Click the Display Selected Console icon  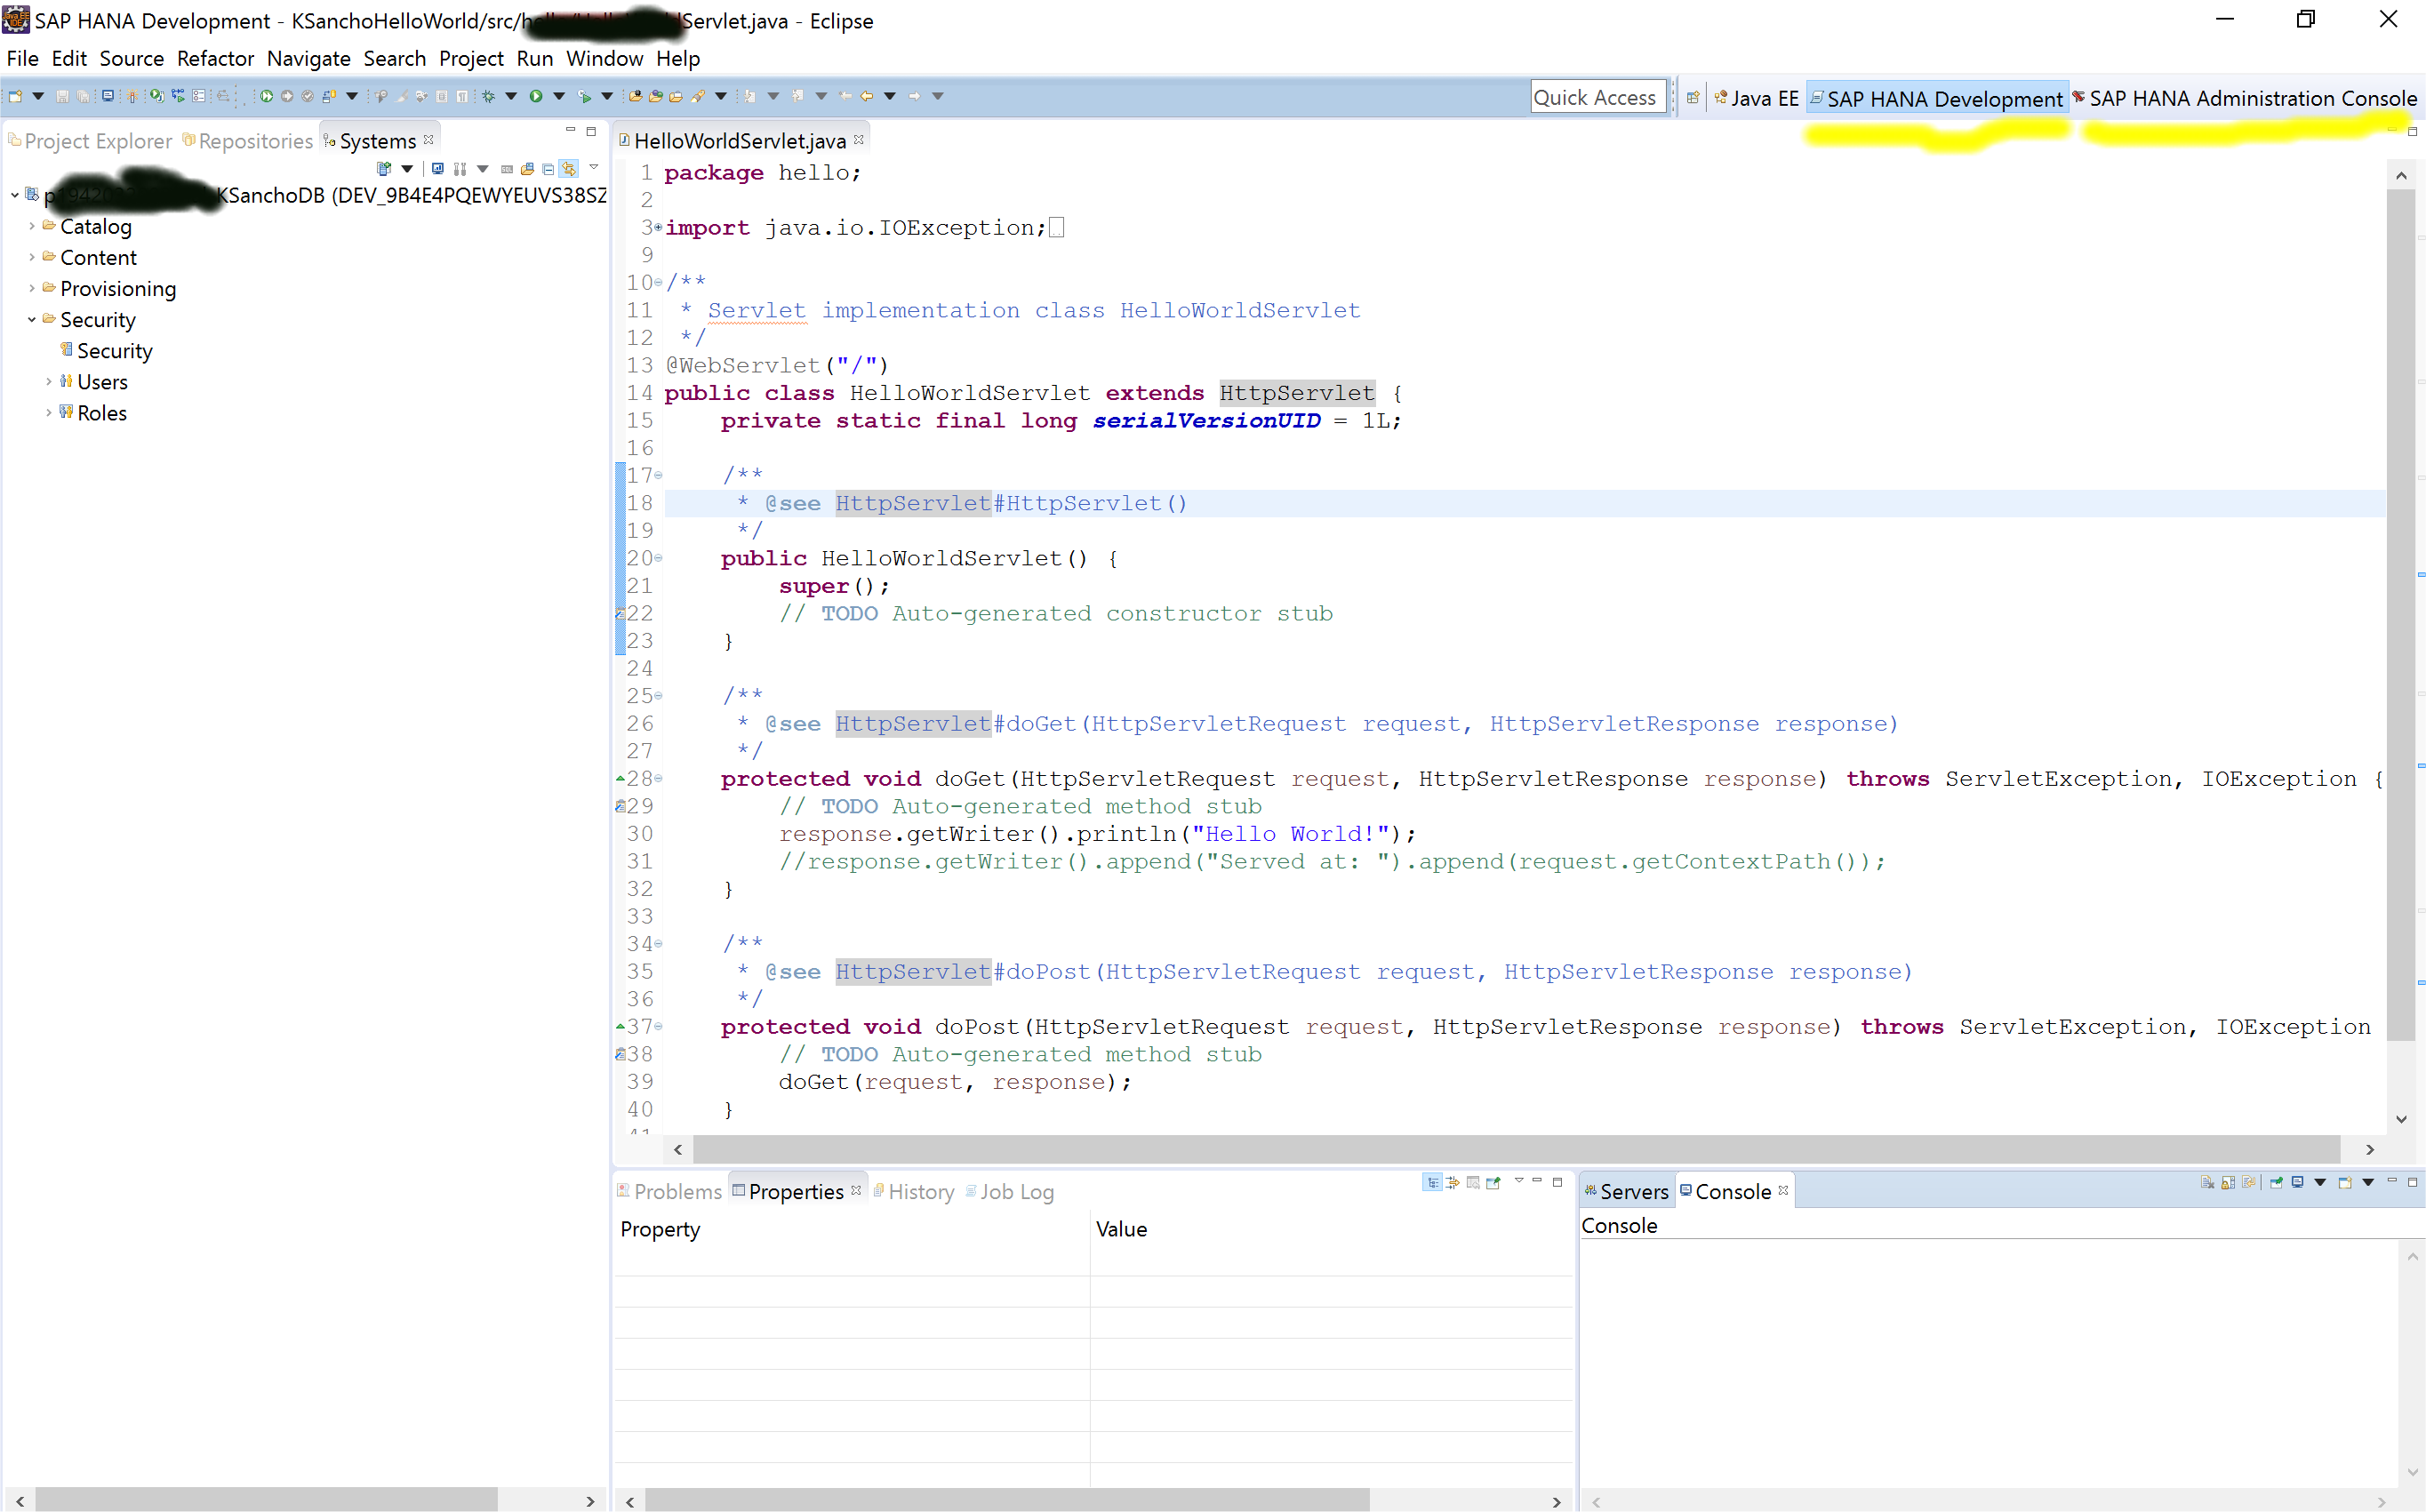[x=2297, y=1182]
